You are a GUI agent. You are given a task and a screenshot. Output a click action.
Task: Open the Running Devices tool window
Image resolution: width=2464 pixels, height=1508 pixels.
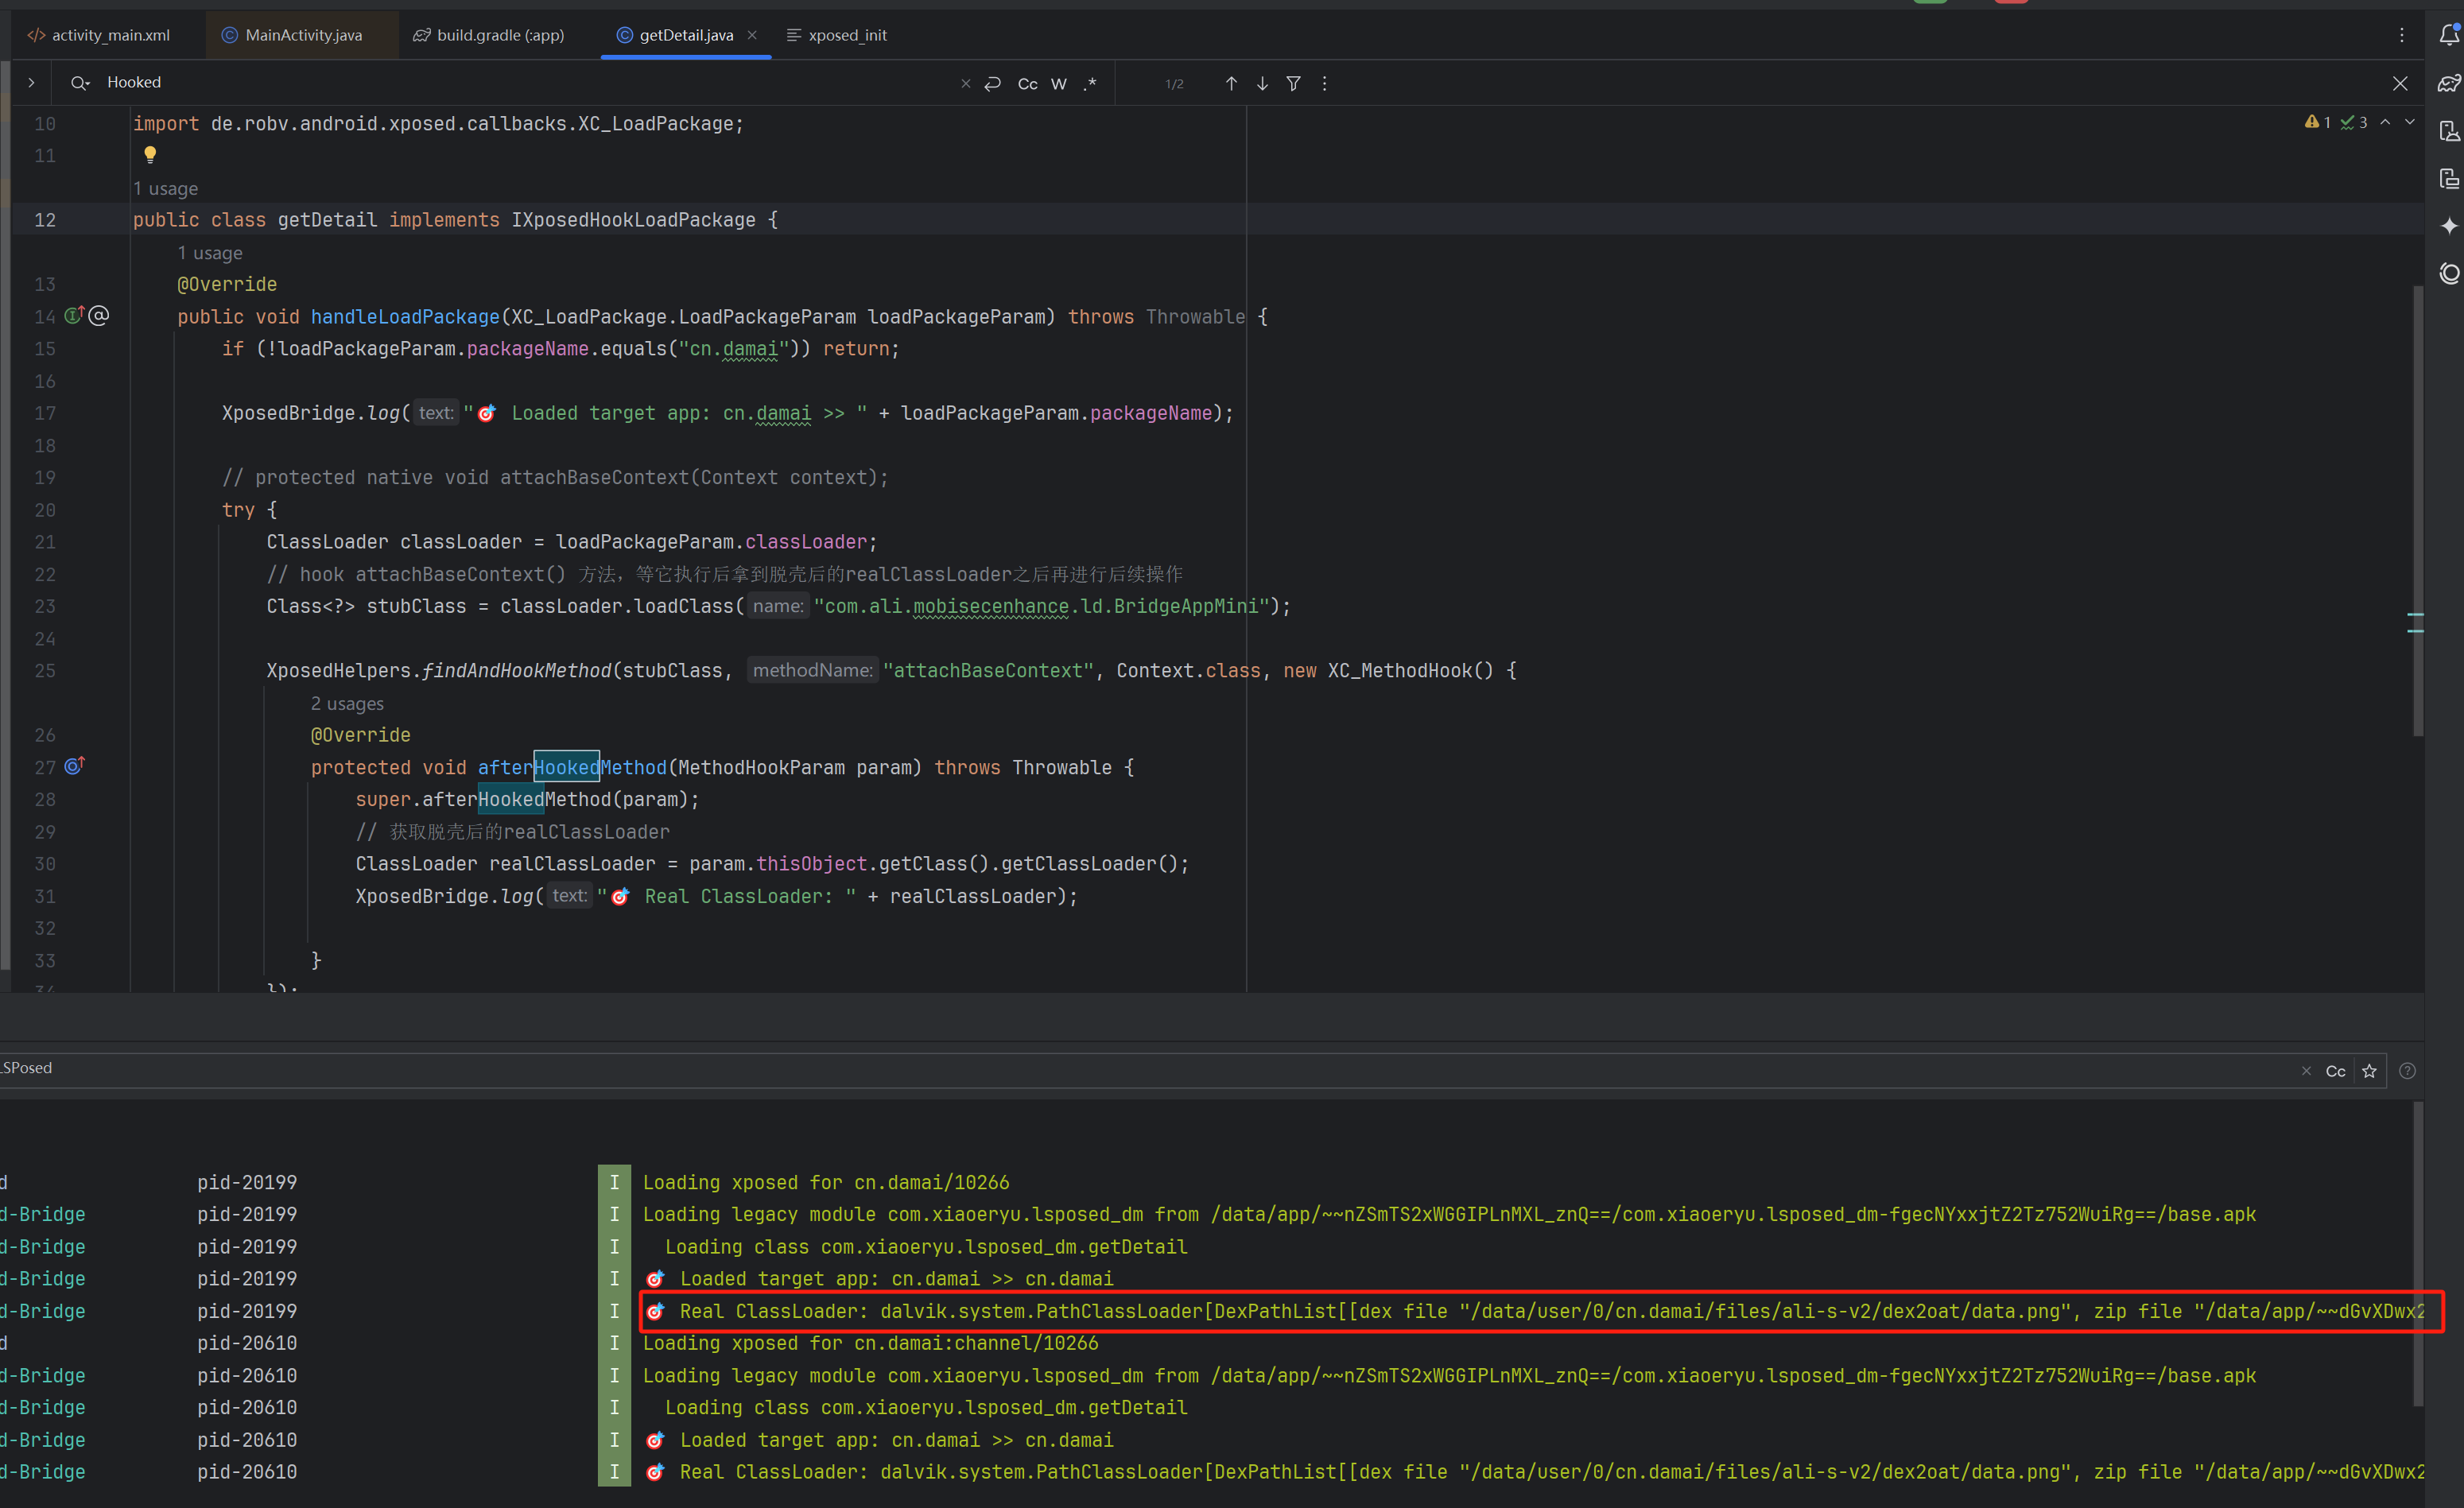2448,178
